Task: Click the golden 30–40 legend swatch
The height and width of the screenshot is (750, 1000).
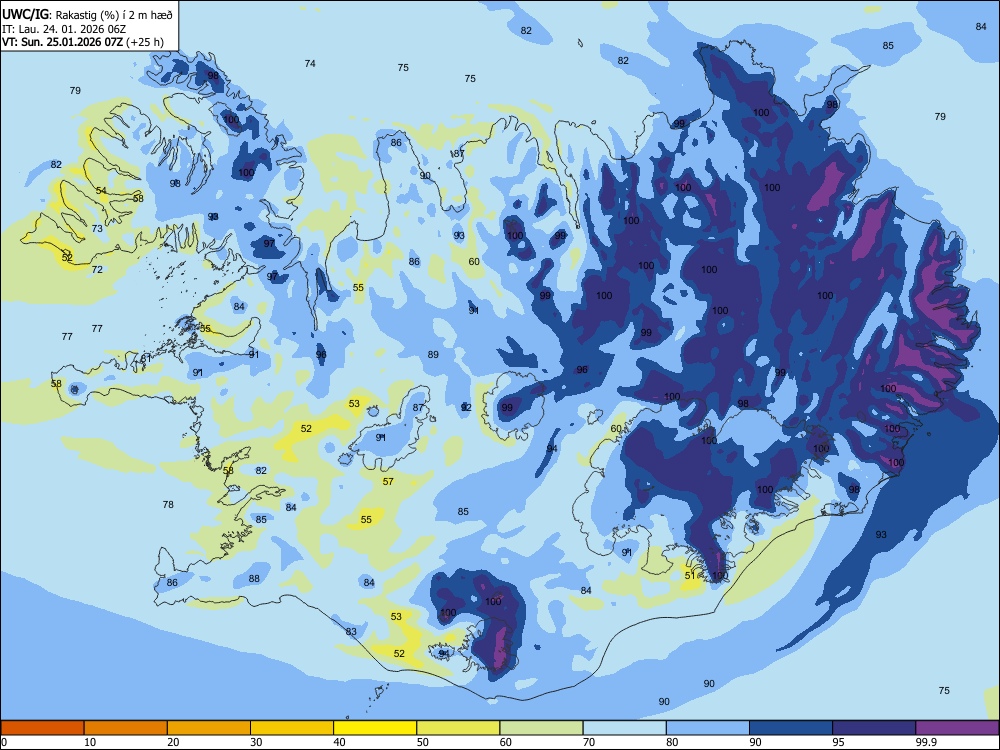Action: (x=292, y=728)
